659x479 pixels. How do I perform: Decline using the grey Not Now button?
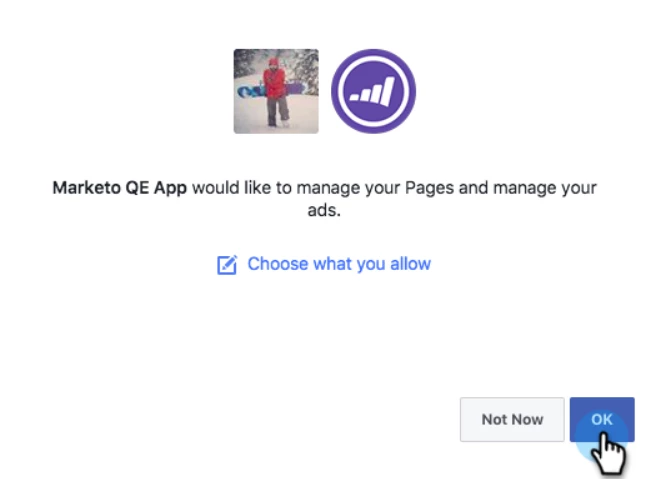coord(512,419)
